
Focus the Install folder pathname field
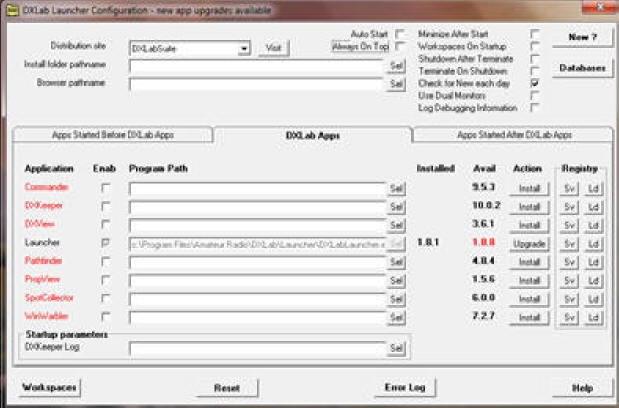[x=257, y=66]
